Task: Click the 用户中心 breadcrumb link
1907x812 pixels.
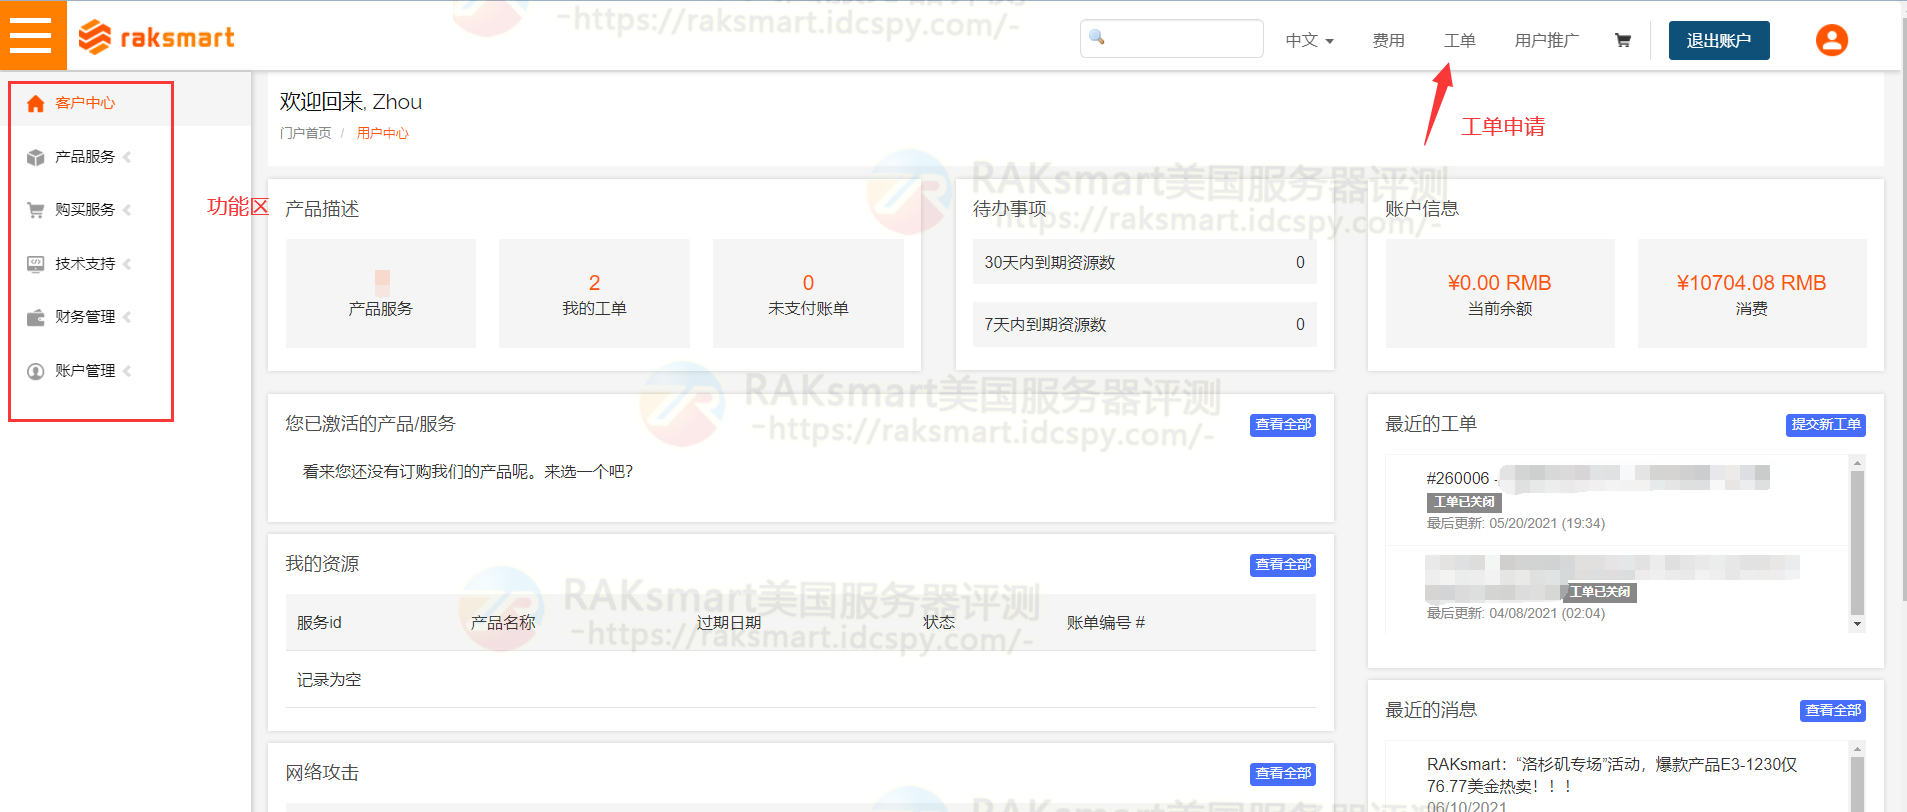Action: pyautogui.click(x=382, y=133)
